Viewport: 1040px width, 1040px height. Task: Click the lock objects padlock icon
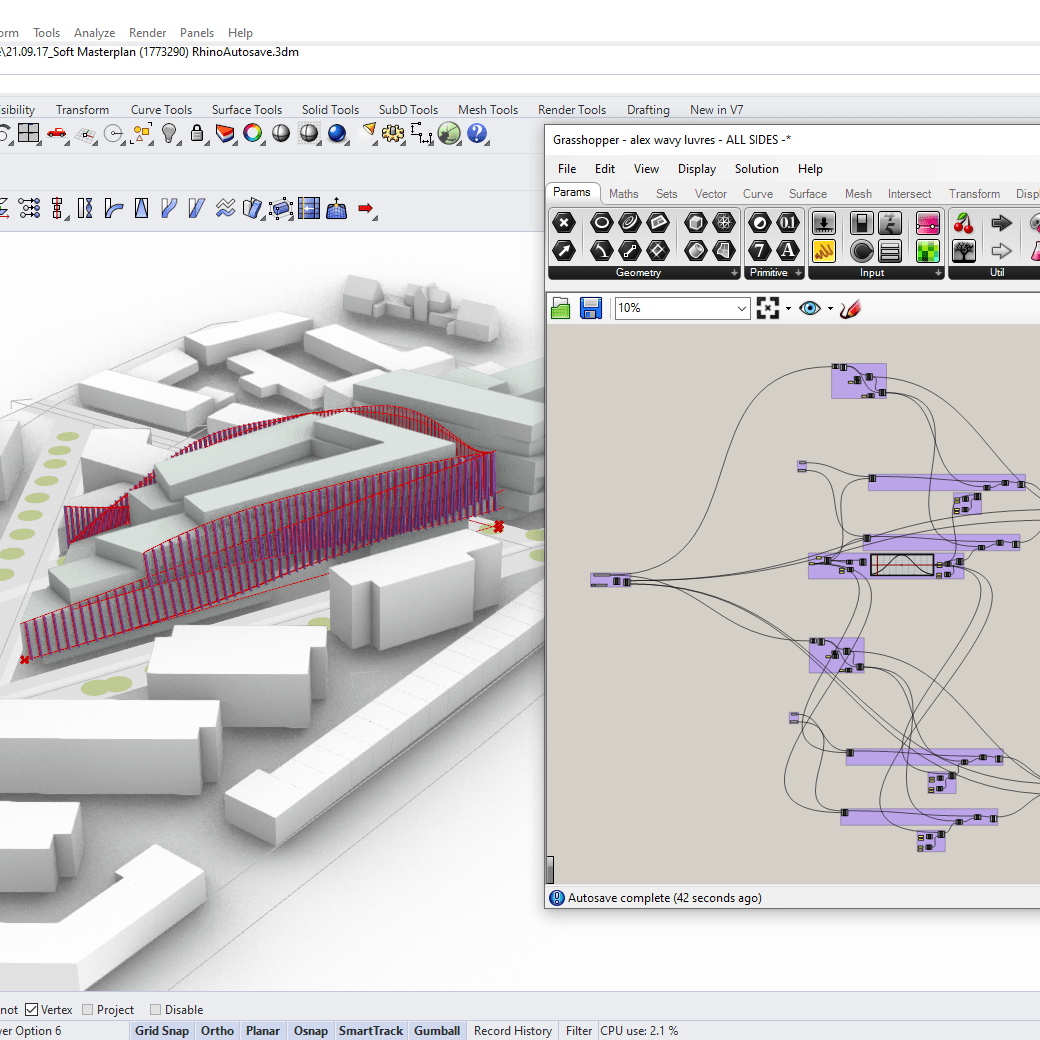(197, 133)
